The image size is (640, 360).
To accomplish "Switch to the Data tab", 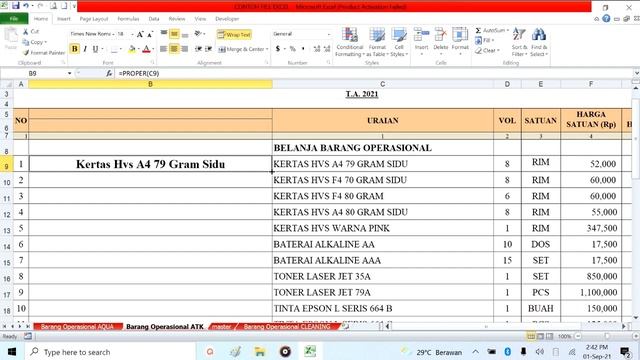I will [x=154, y=19].
